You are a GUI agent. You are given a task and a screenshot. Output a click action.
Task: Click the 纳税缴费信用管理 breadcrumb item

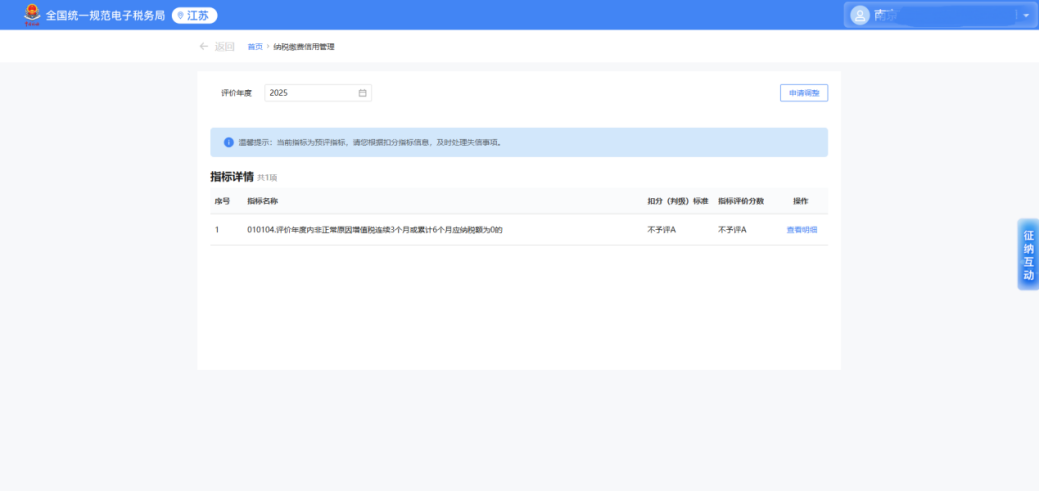tap(304, 47)
